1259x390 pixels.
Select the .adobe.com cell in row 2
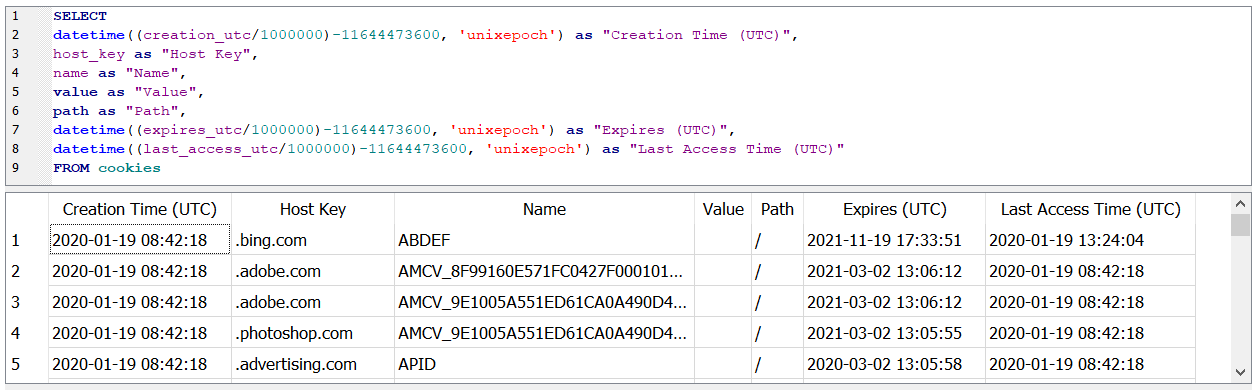pyautogui.click(x=312, y=271)
